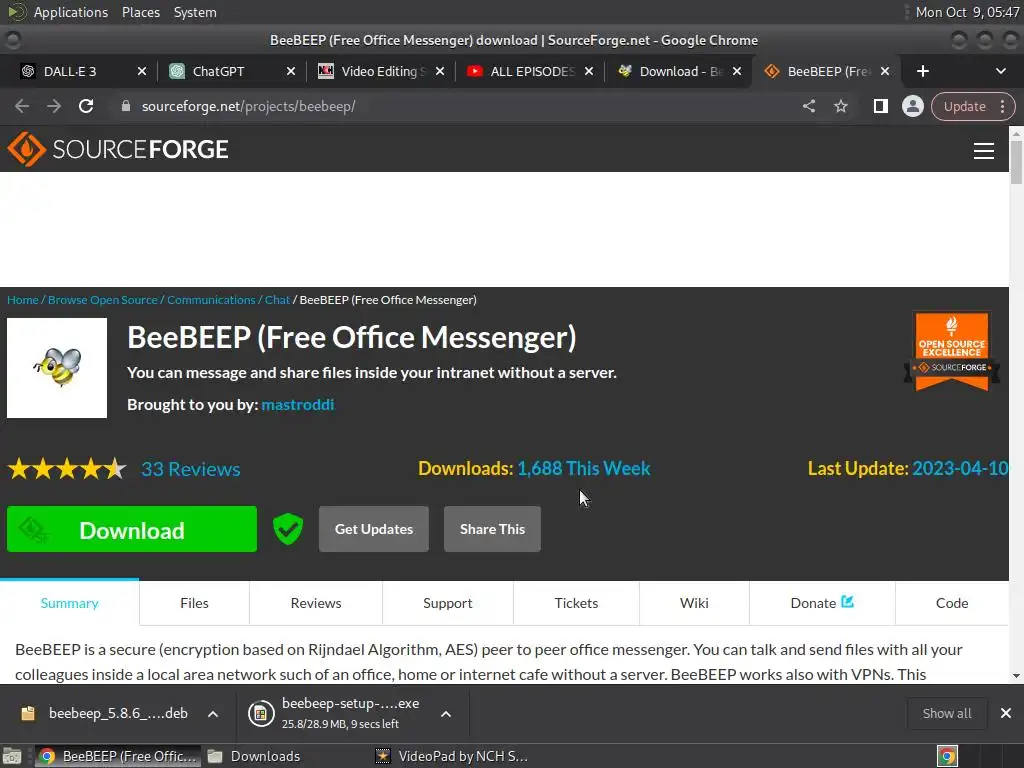
Task: Expand the tab search dropdown arrow
Action: (1000, 71)
